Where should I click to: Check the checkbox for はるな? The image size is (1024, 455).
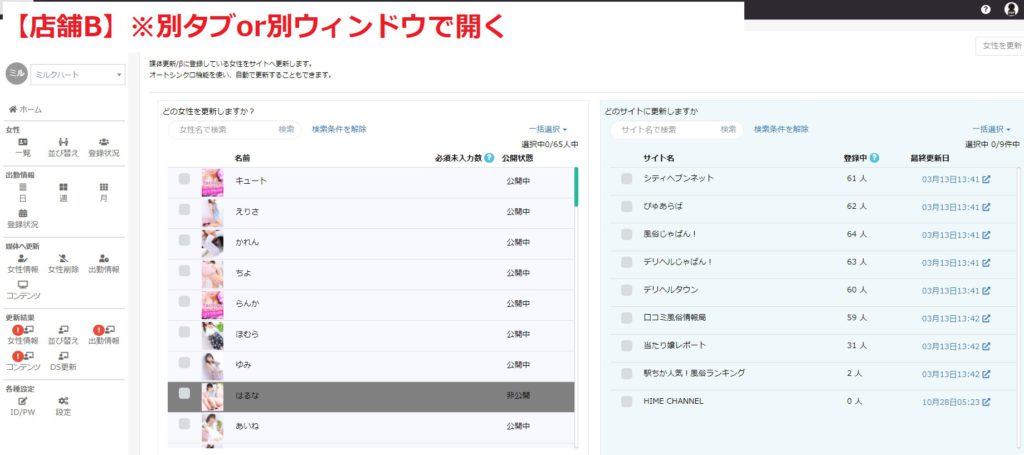(184, 393)
